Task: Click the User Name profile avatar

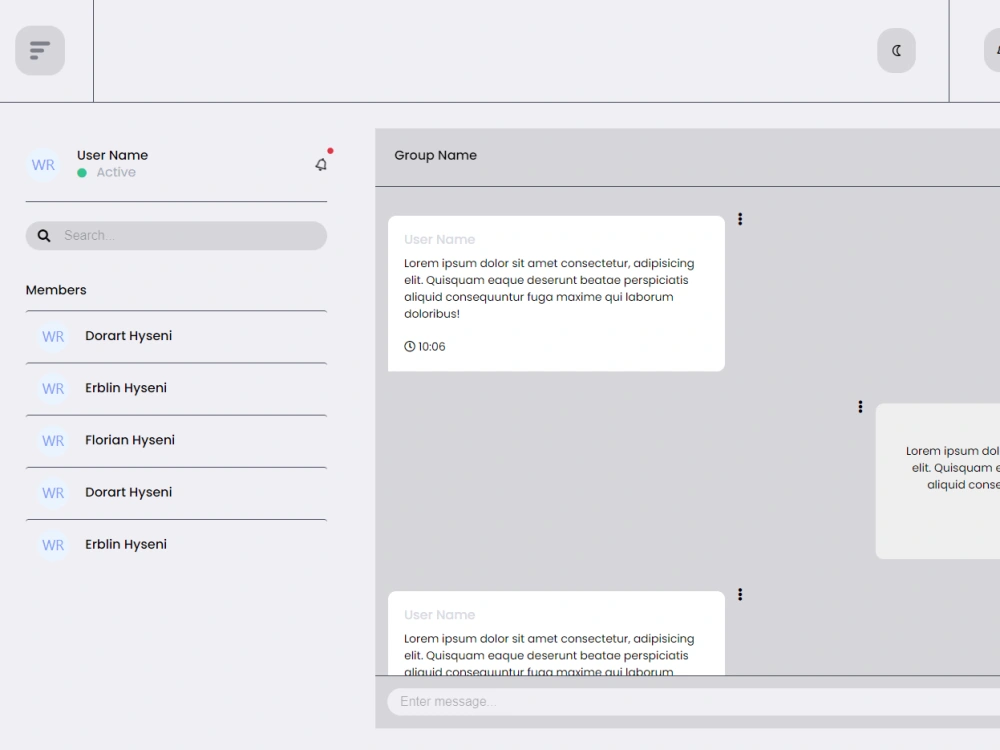Action: tap(43, 165)
